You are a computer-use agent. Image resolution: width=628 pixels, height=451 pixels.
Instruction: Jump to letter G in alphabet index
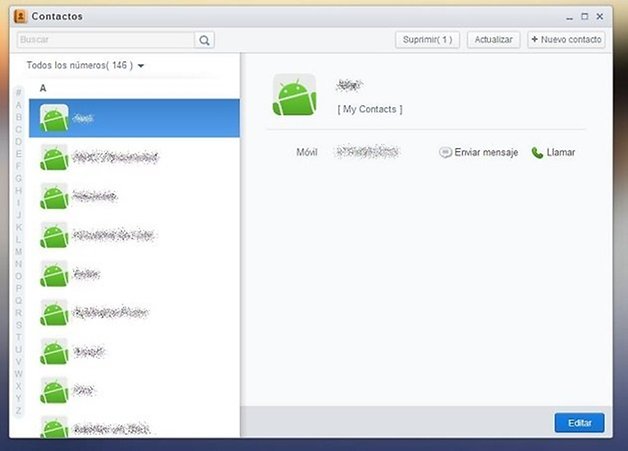point(18,178)
